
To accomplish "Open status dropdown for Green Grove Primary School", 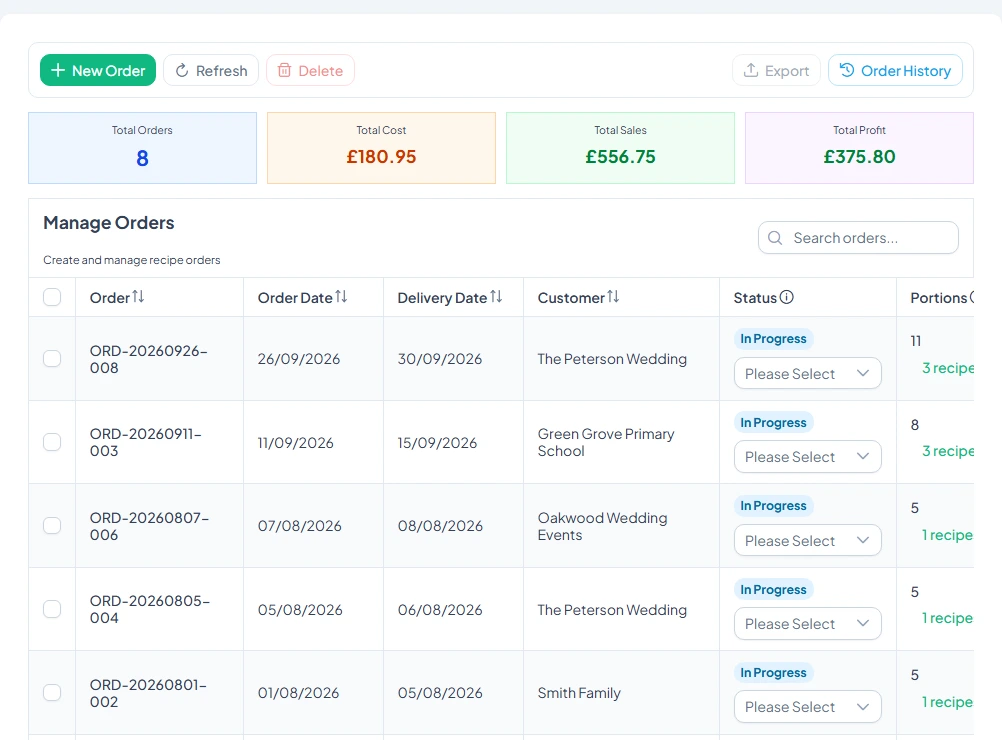I will 808,457.
